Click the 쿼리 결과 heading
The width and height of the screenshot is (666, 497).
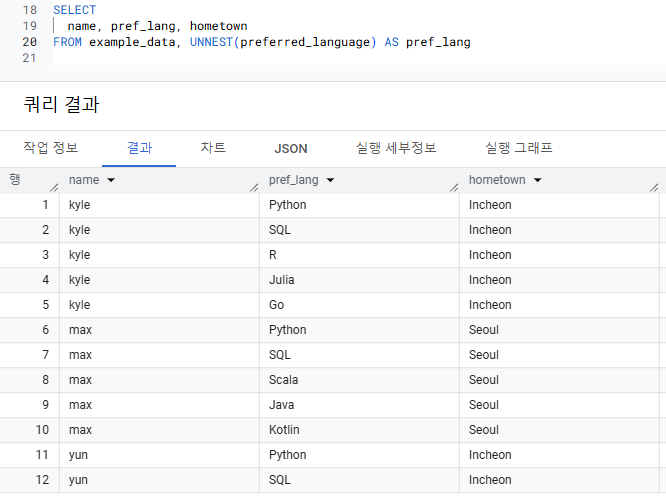(x=61, y=104)
